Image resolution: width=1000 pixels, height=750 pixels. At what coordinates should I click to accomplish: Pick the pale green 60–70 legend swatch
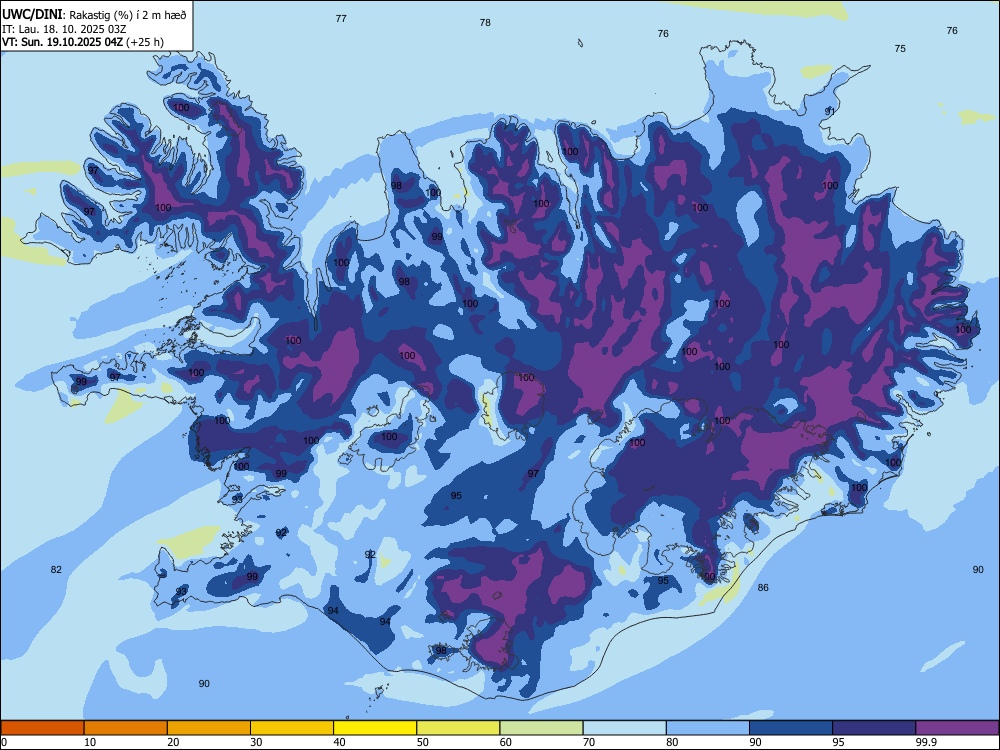[x=541, y=728]
